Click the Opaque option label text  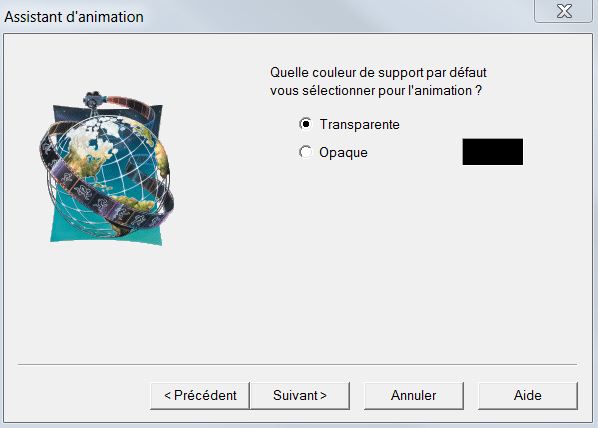point(343,152)
